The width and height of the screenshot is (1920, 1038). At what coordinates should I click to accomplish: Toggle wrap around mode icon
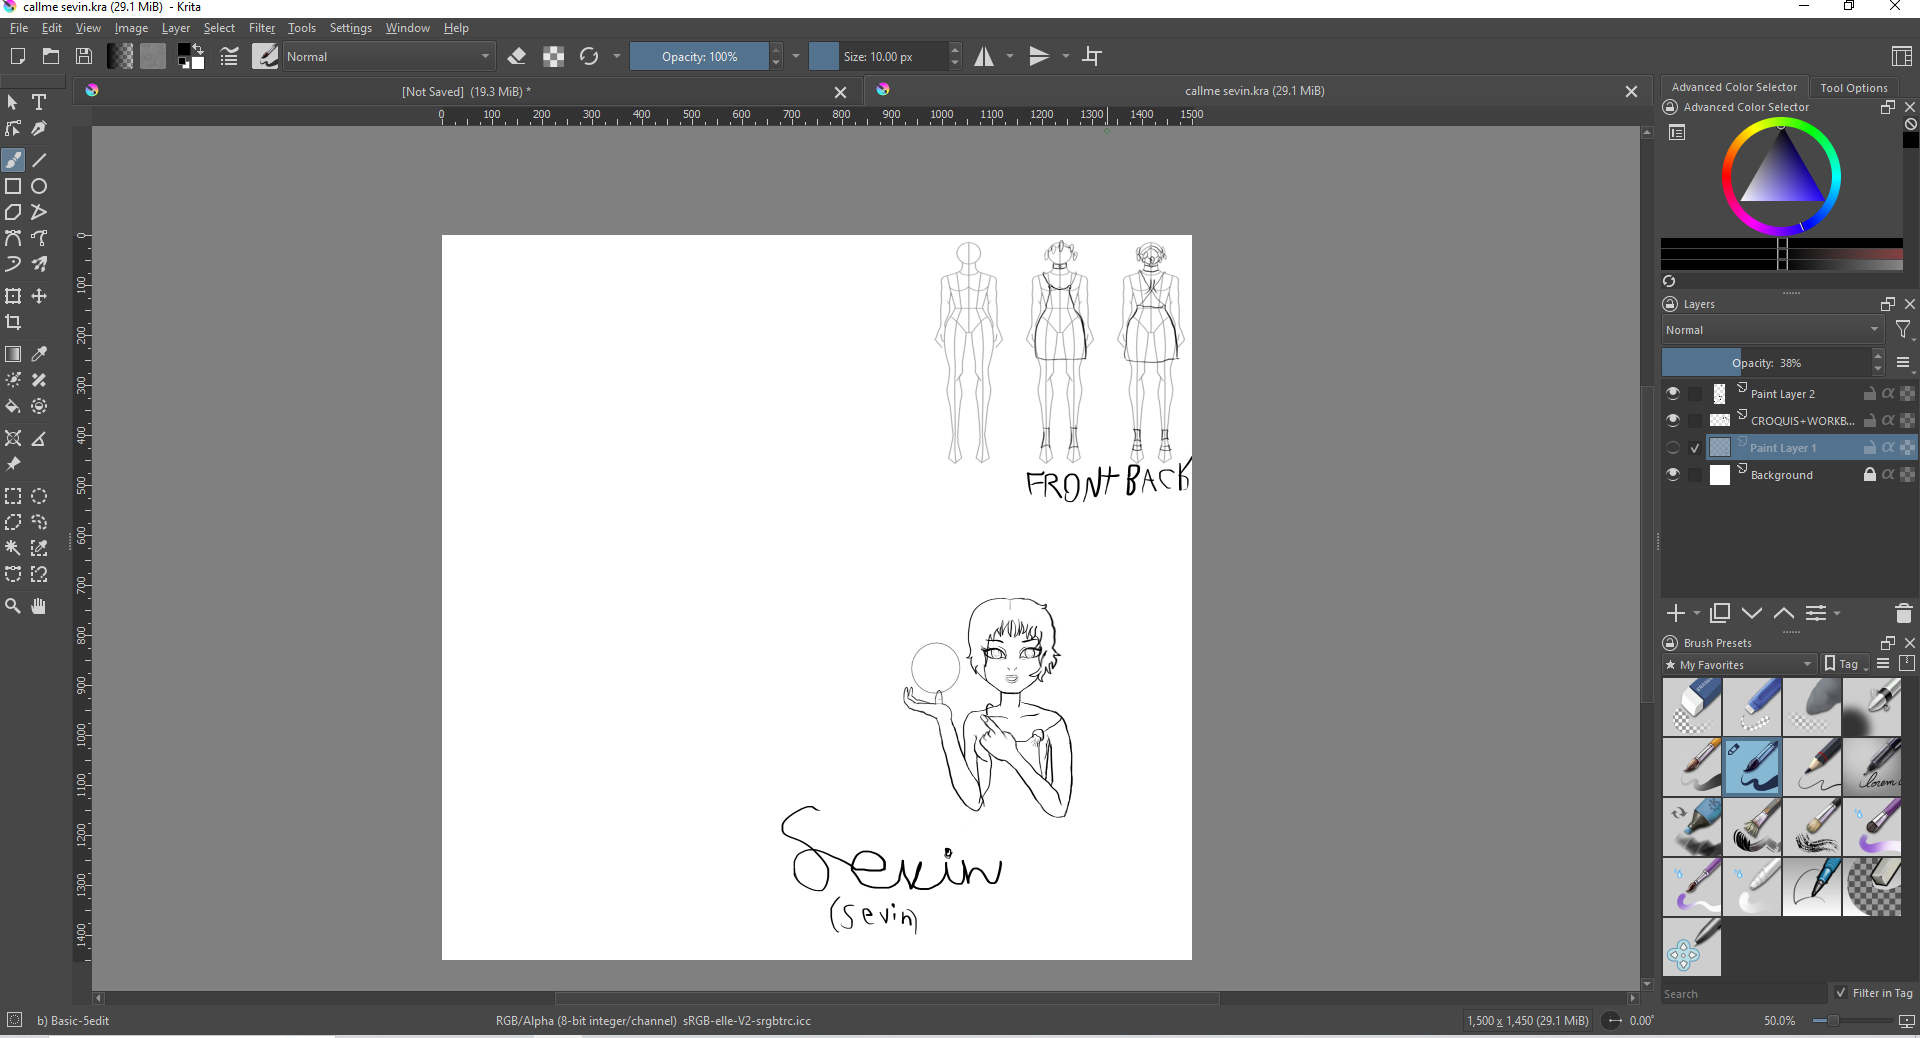1092,56
